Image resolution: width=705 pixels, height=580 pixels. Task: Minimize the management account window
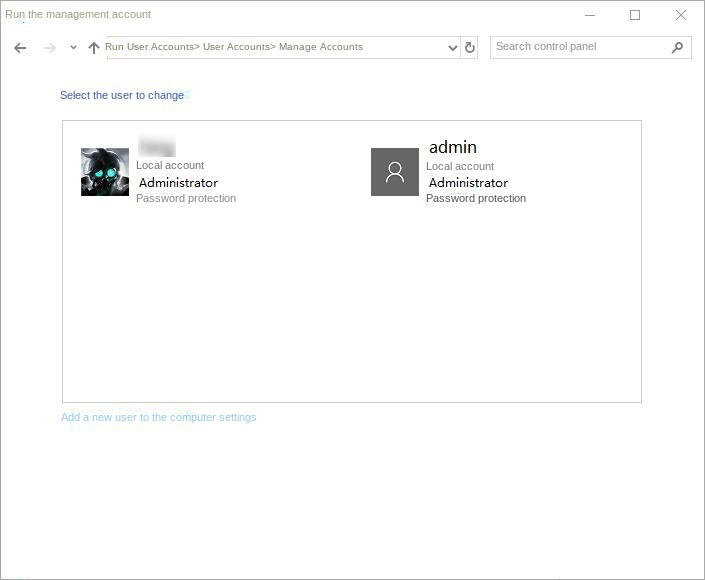click(590, 15)
